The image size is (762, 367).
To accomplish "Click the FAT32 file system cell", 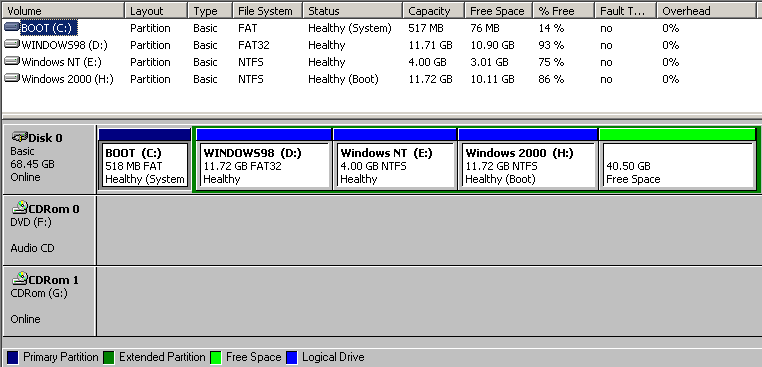I will pyautogui.click(x=254, y=45).
